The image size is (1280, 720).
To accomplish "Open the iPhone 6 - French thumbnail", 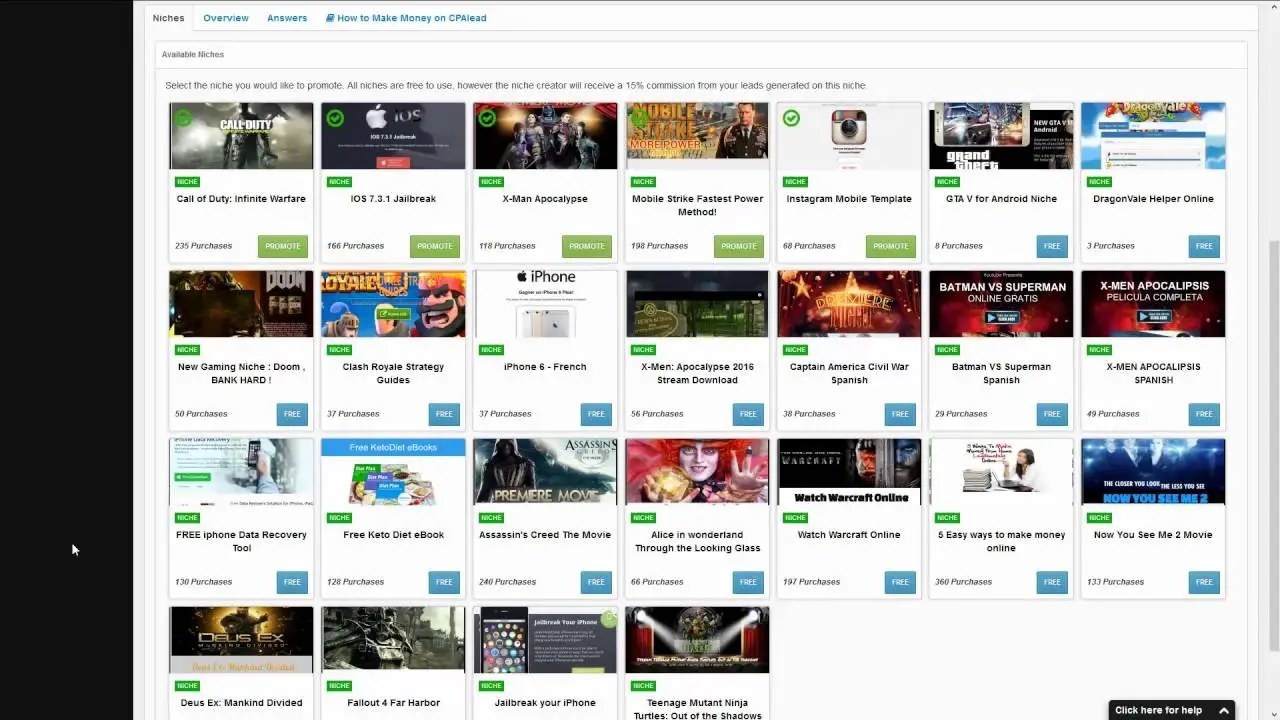I will coord(545,304).
